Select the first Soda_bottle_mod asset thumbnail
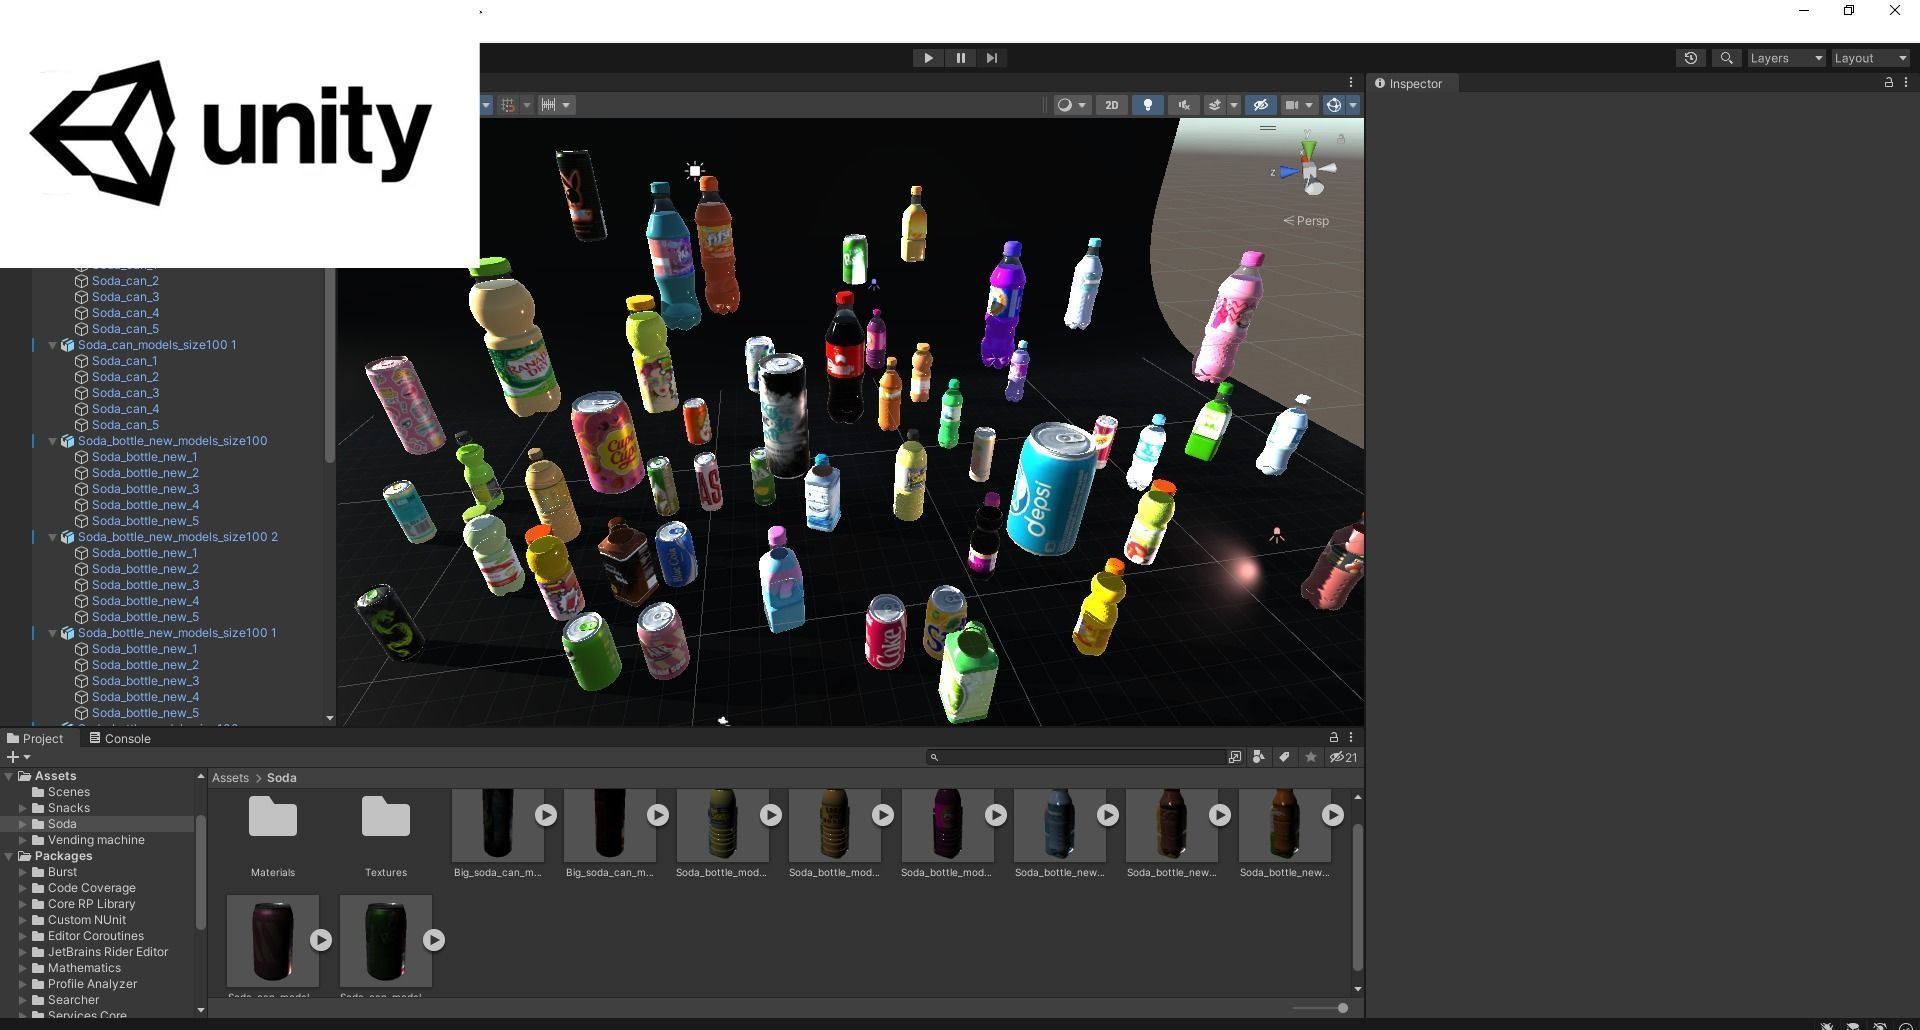1920x1030 pixels. [722, 825]
